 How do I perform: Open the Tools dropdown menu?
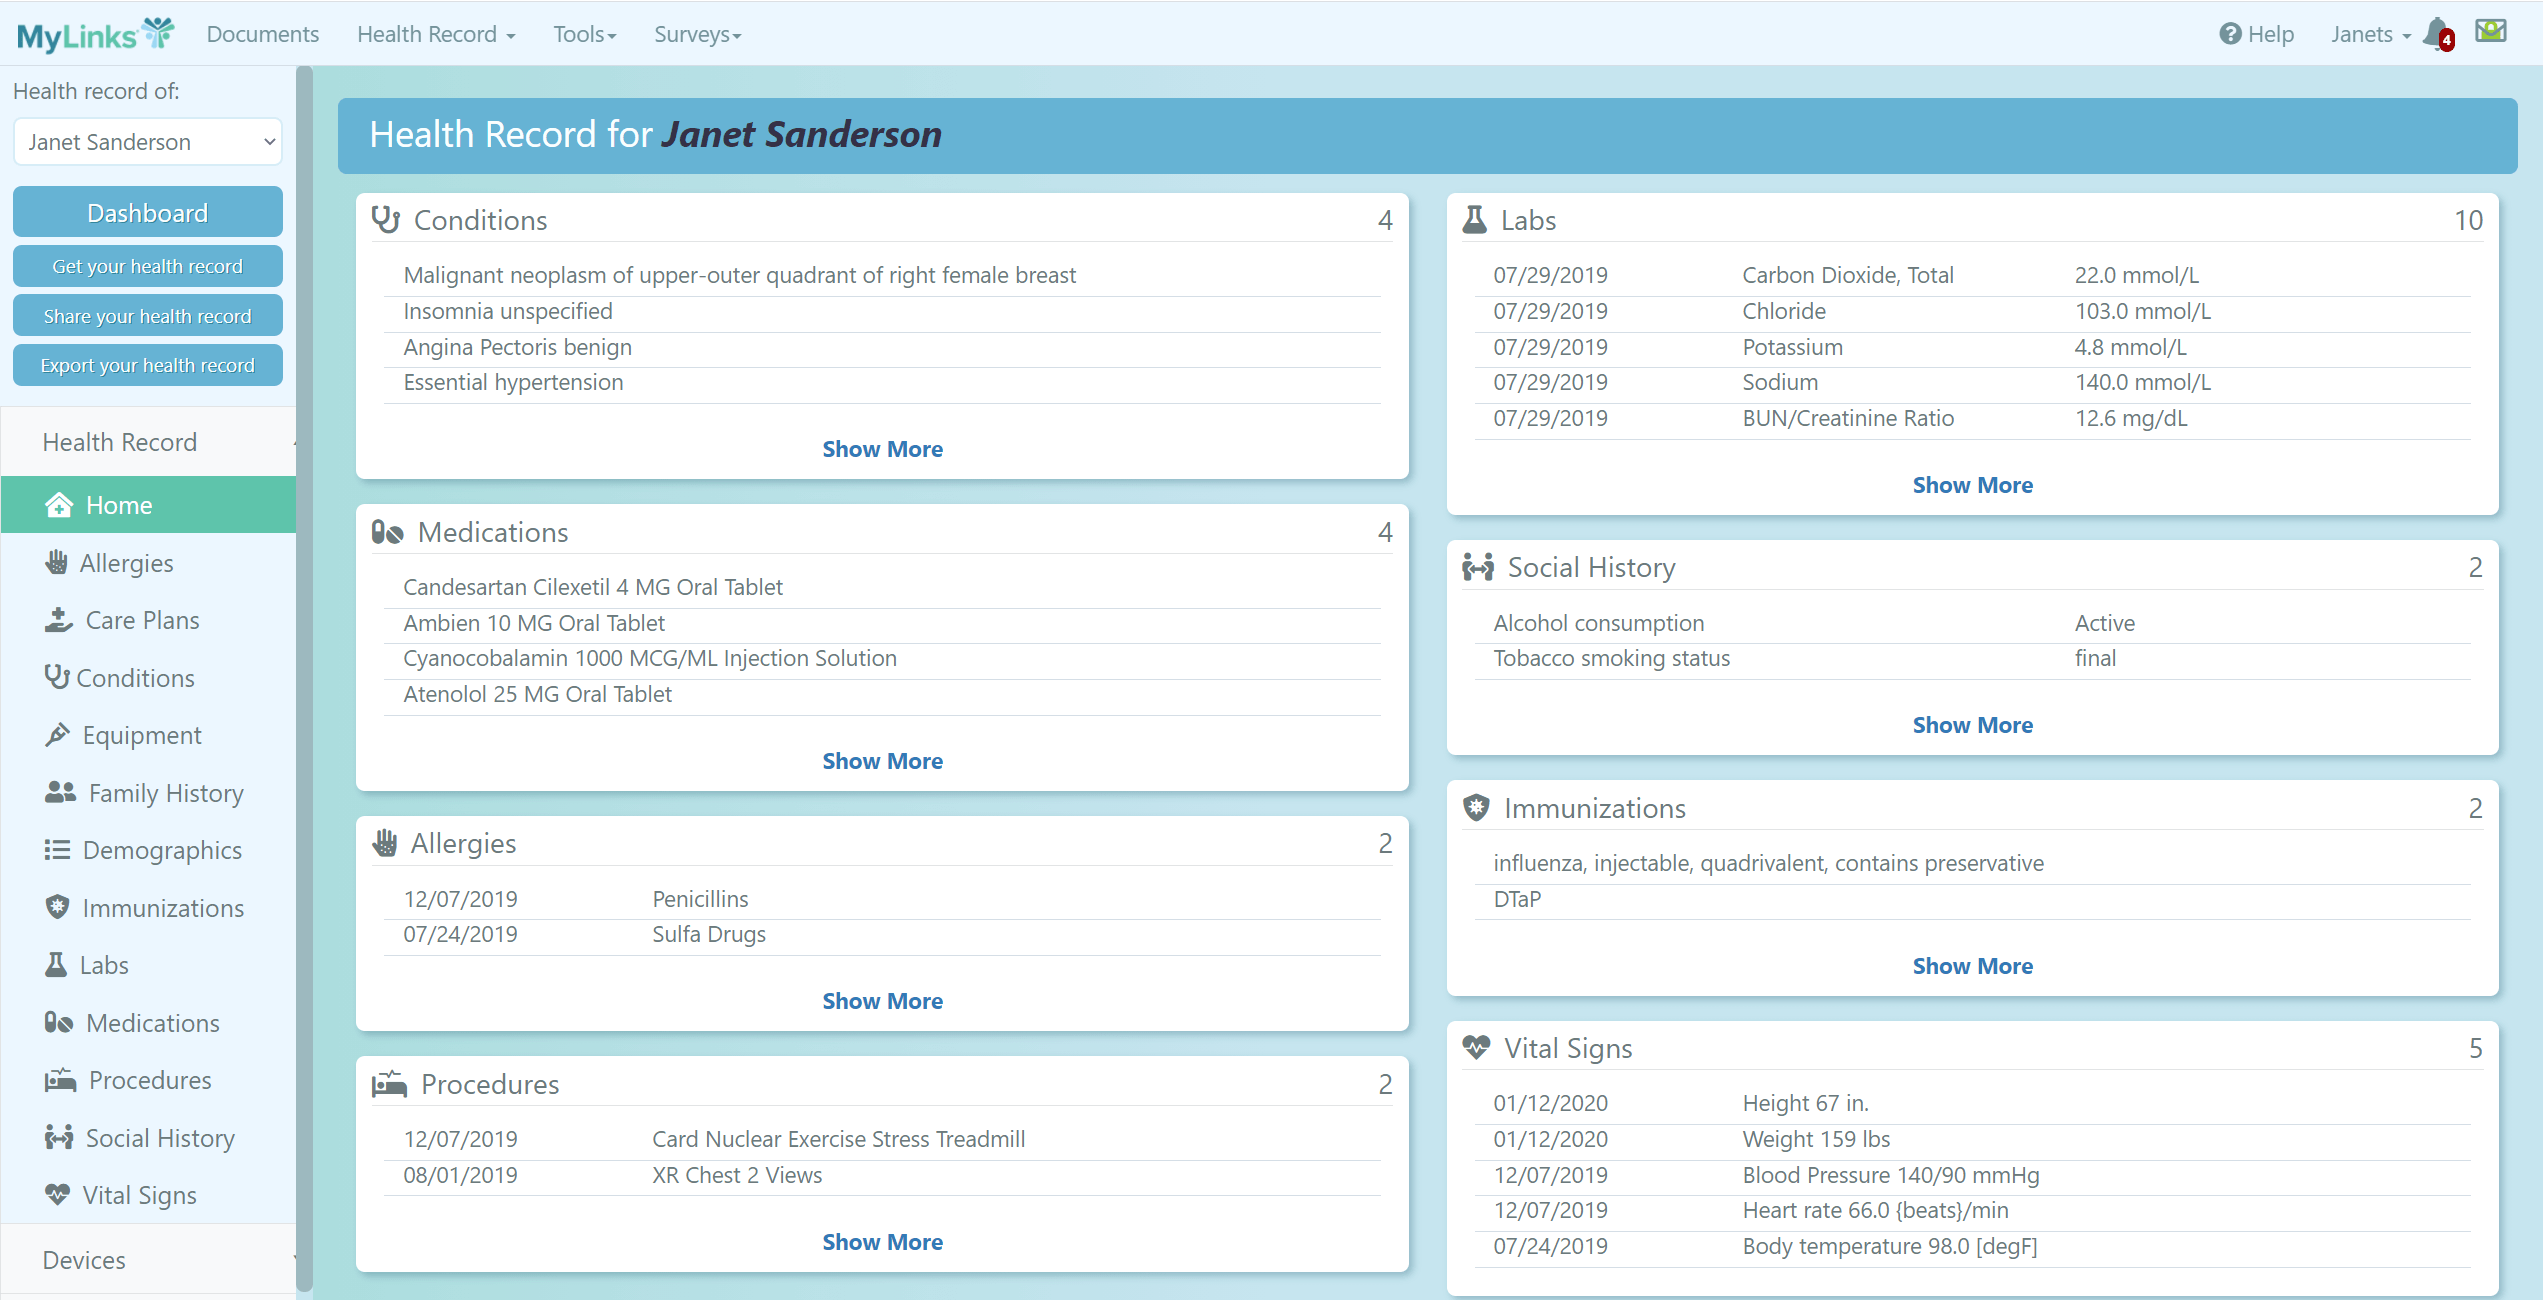click(585, 34)
